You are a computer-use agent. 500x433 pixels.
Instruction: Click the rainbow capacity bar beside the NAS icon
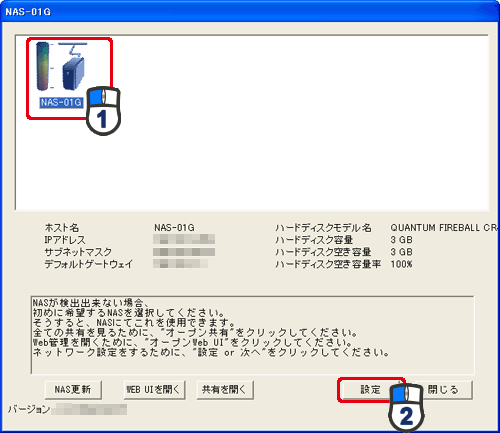point(43,66)
